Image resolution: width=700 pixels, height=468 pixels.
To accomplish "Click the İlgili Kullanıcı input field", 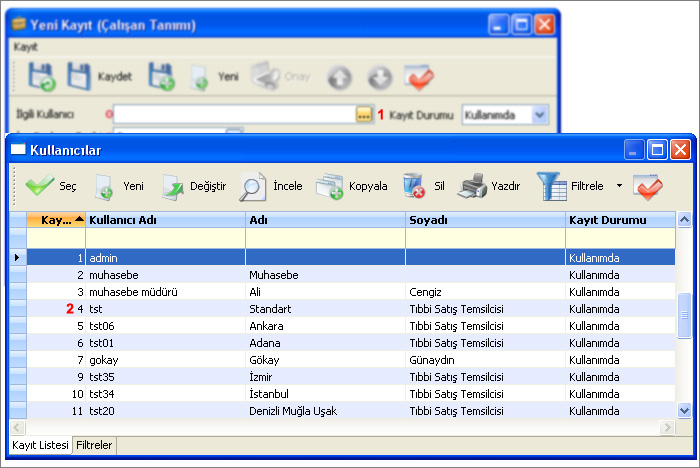I will (x=235, y=115).
